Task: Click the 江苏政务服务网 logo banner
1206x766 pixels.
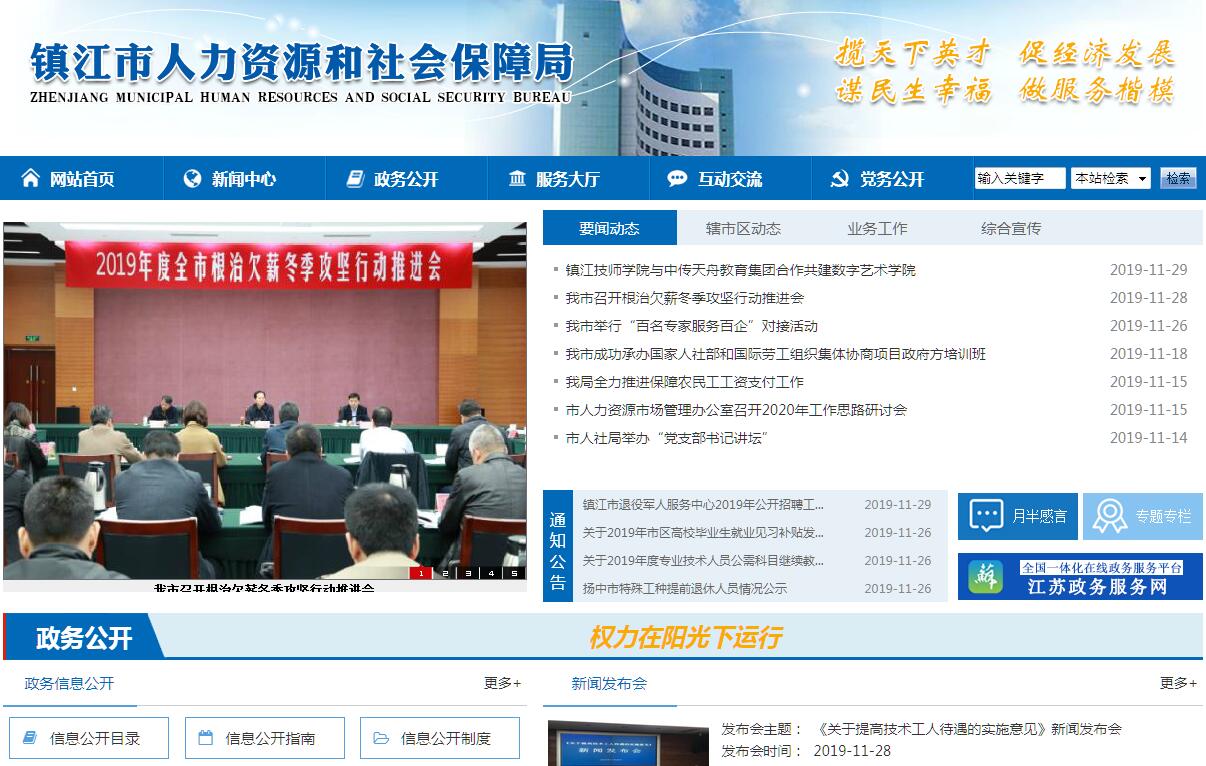Action: (x=1080, y=577)
